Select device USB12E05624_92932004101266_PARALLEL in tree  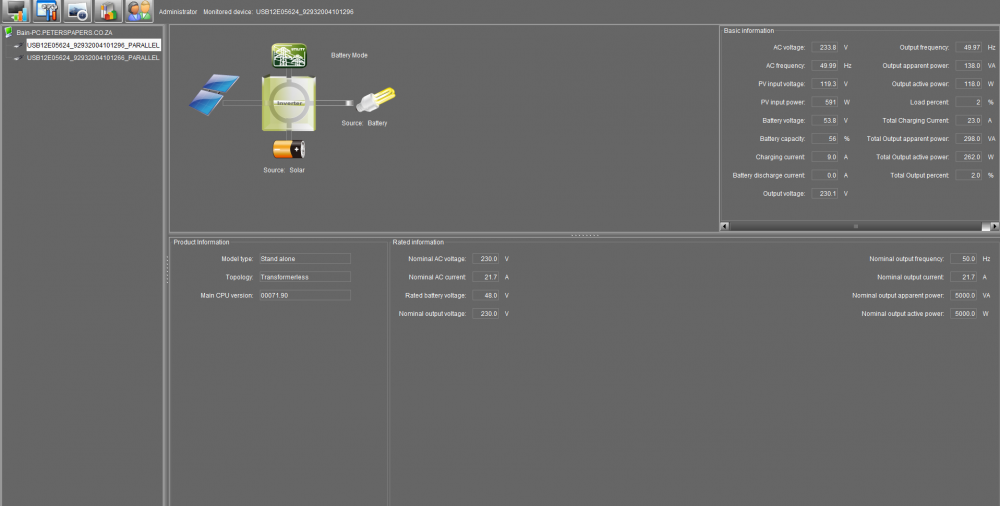[93, 57]
